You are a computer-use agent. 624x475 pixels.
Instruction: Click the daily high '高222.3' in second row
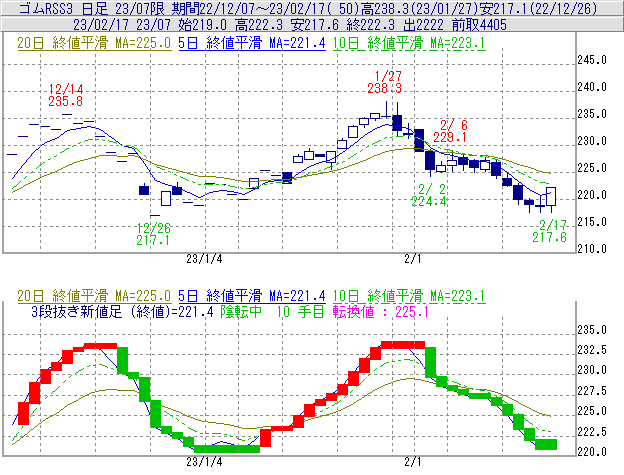click(x=259, y=25)
